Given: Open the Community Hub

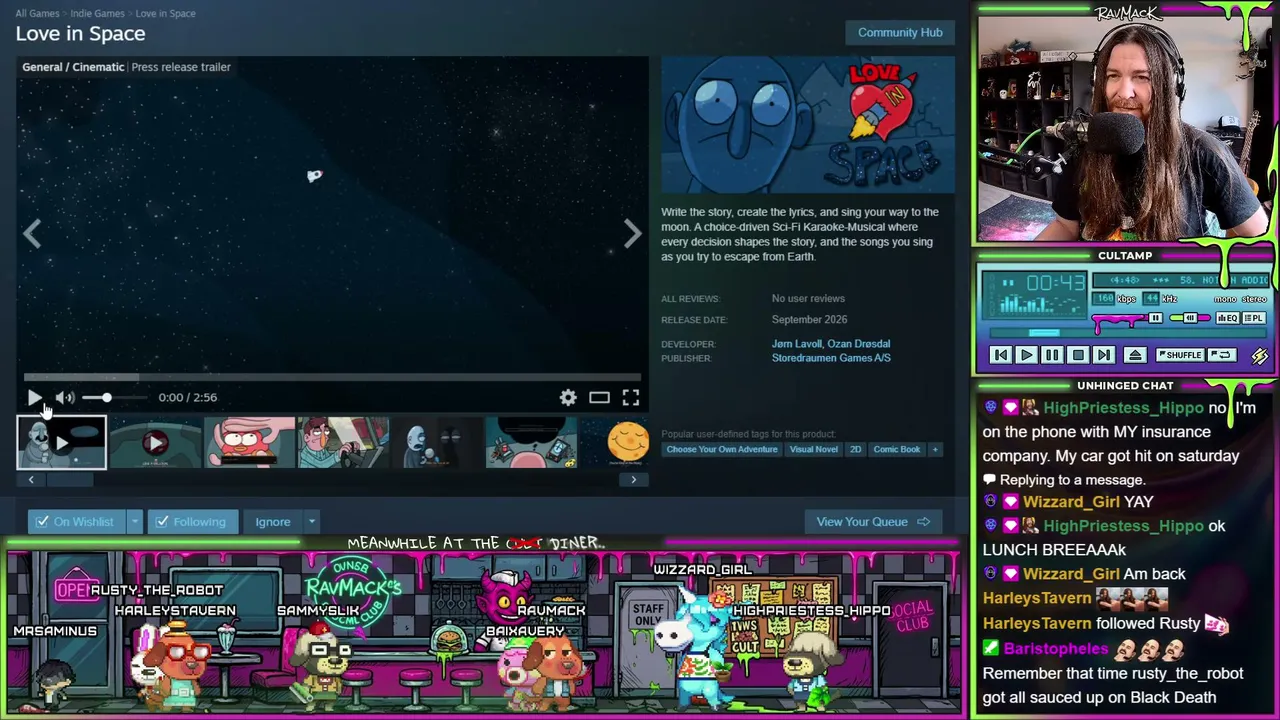Looking at the screenshot, I should (x=900, y=32).
